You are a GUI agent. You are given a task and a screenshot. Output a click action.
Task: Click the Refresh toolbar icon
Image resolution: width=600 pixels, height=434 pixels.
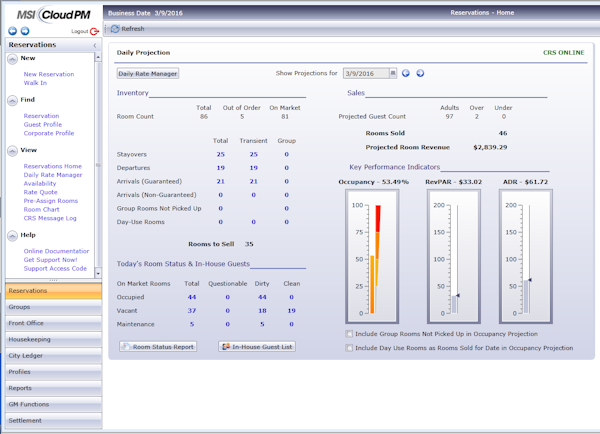point(114,29)
